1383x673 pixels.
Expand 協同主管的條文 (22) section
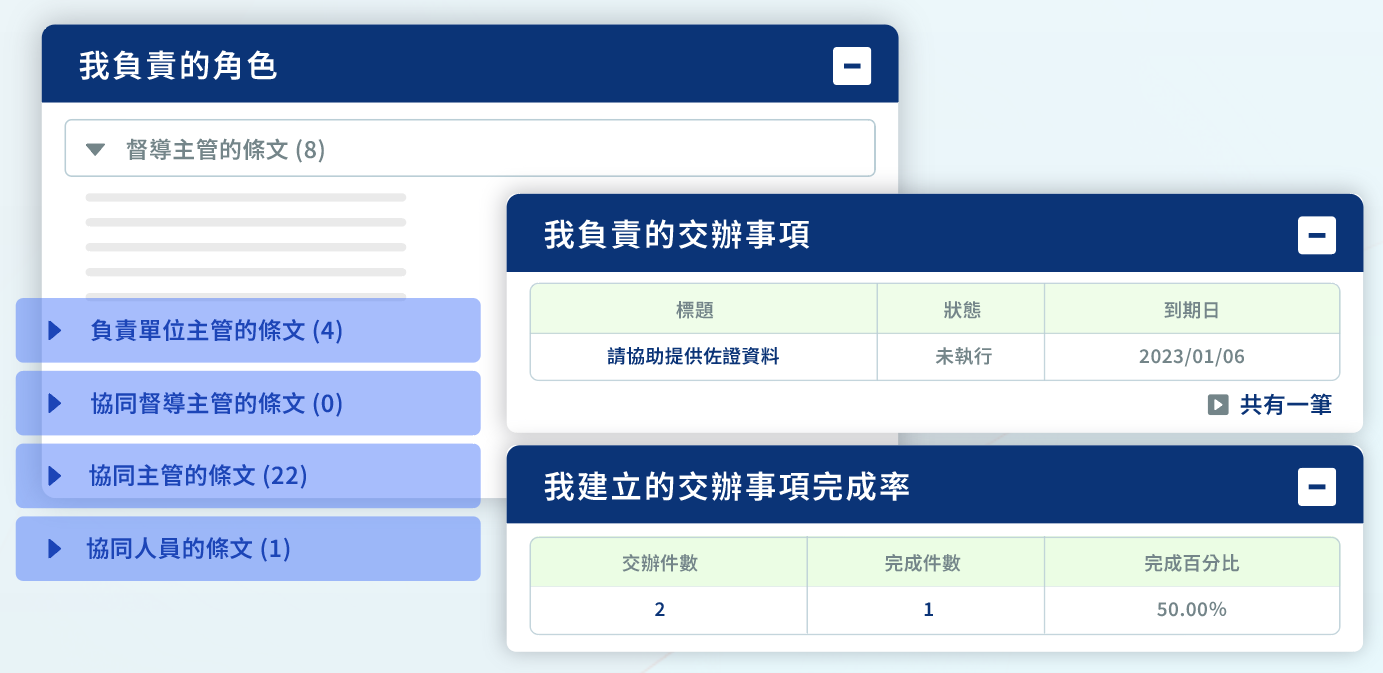248,476
